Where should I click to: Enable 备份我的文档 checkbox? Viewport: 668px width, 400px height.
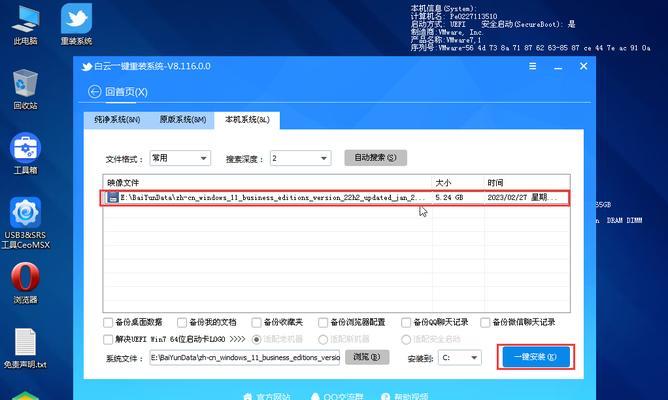click(182, 323)
